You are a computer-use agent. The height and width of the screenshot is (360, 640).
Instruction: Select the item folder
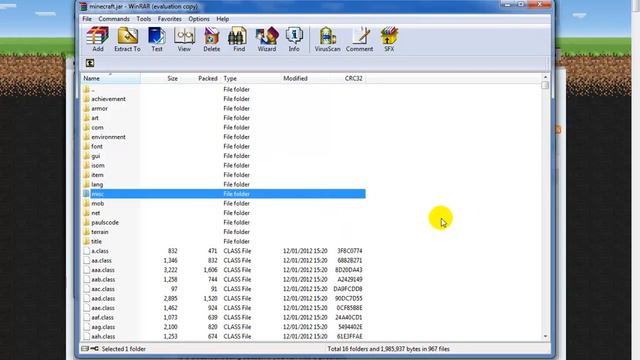(x=224, y=175)
